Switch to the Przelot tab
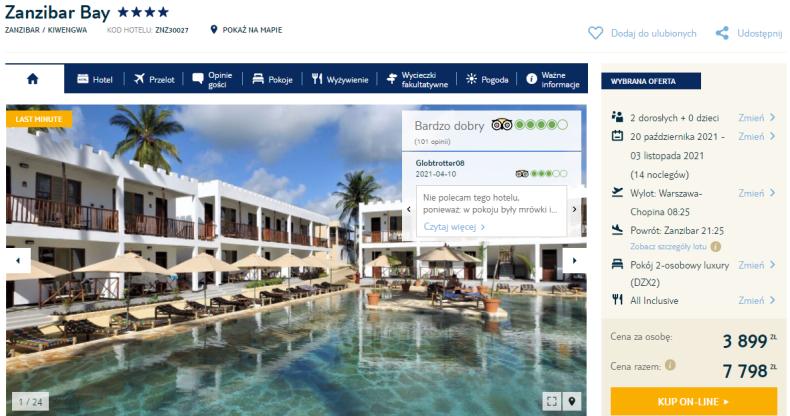Viewport: 790px width, 416px height. pyautogui.click(x=154, y=80)
